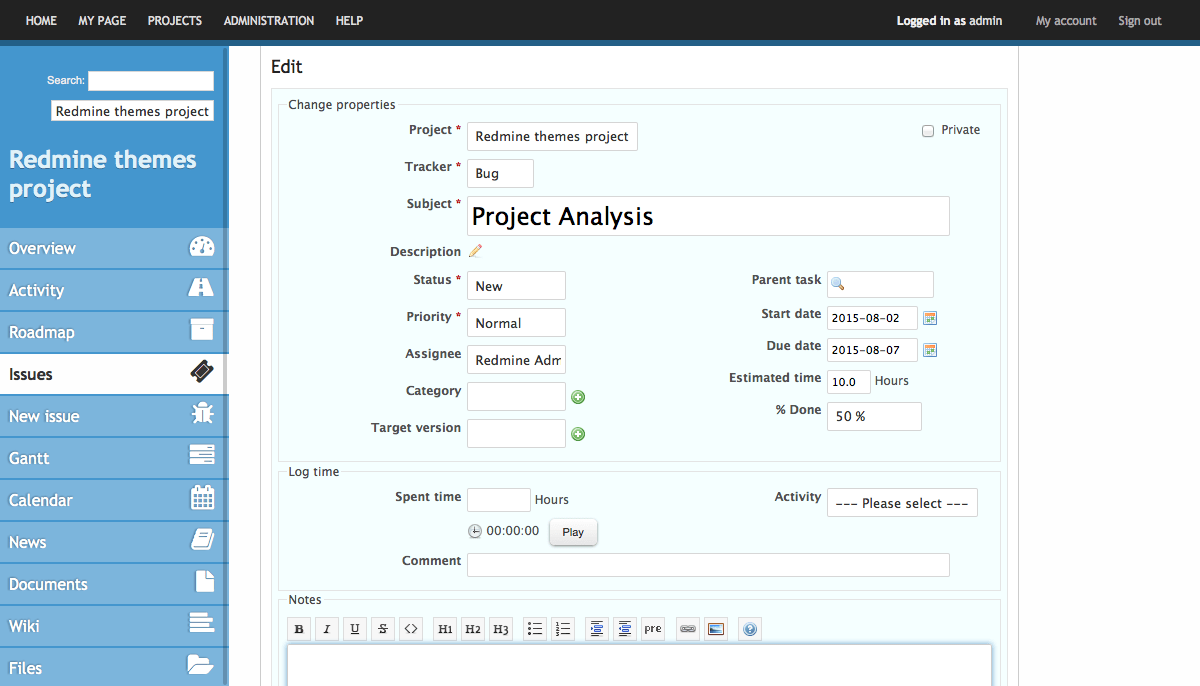Apply strikethrough formatting in Notes toolbar
This screenshot has width=1200, height=686.
pos(383,629)
